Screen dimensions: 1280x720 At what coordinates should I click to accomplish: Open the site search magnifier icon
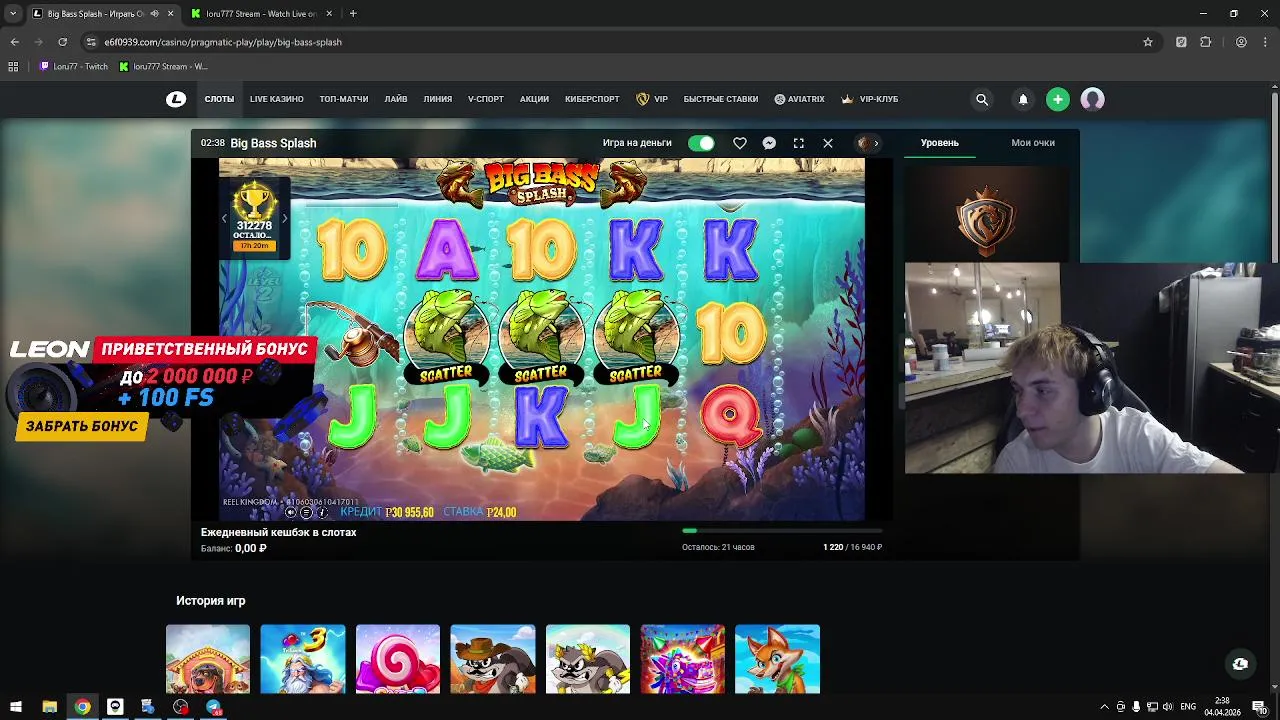point(982,99)
